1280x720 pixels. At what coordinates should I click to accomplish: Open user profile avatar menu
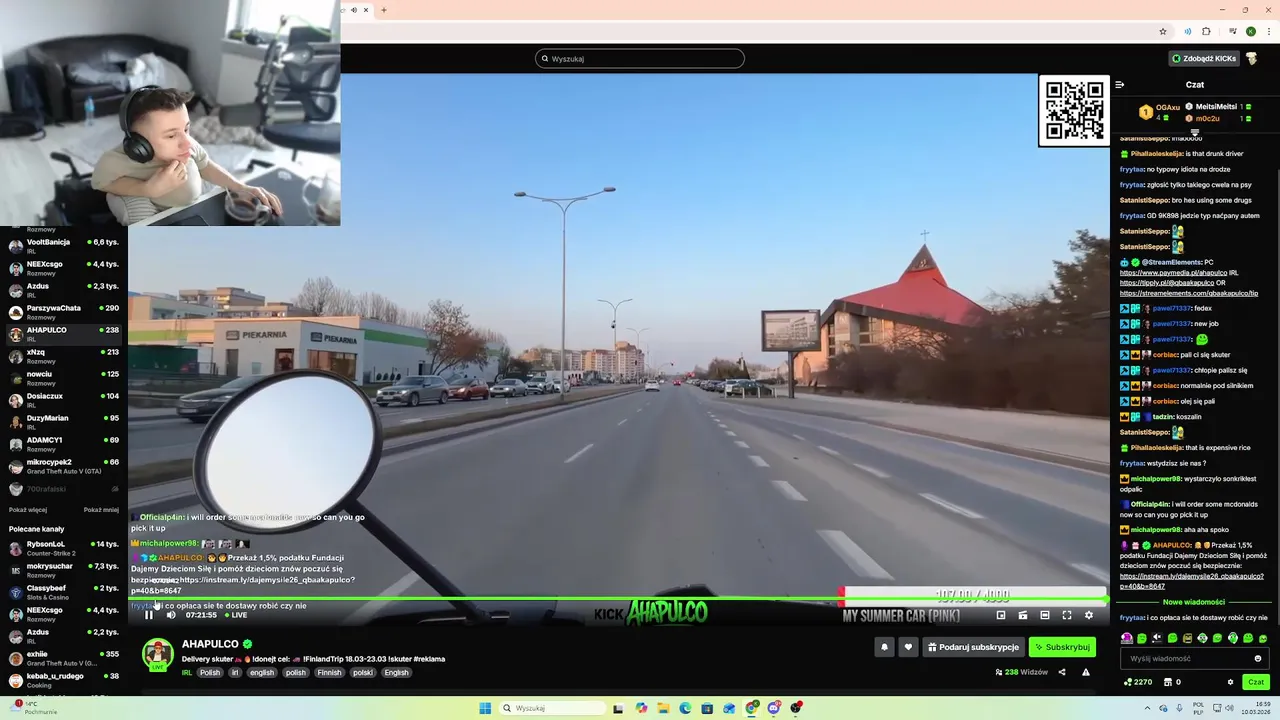click(1252, 59)
